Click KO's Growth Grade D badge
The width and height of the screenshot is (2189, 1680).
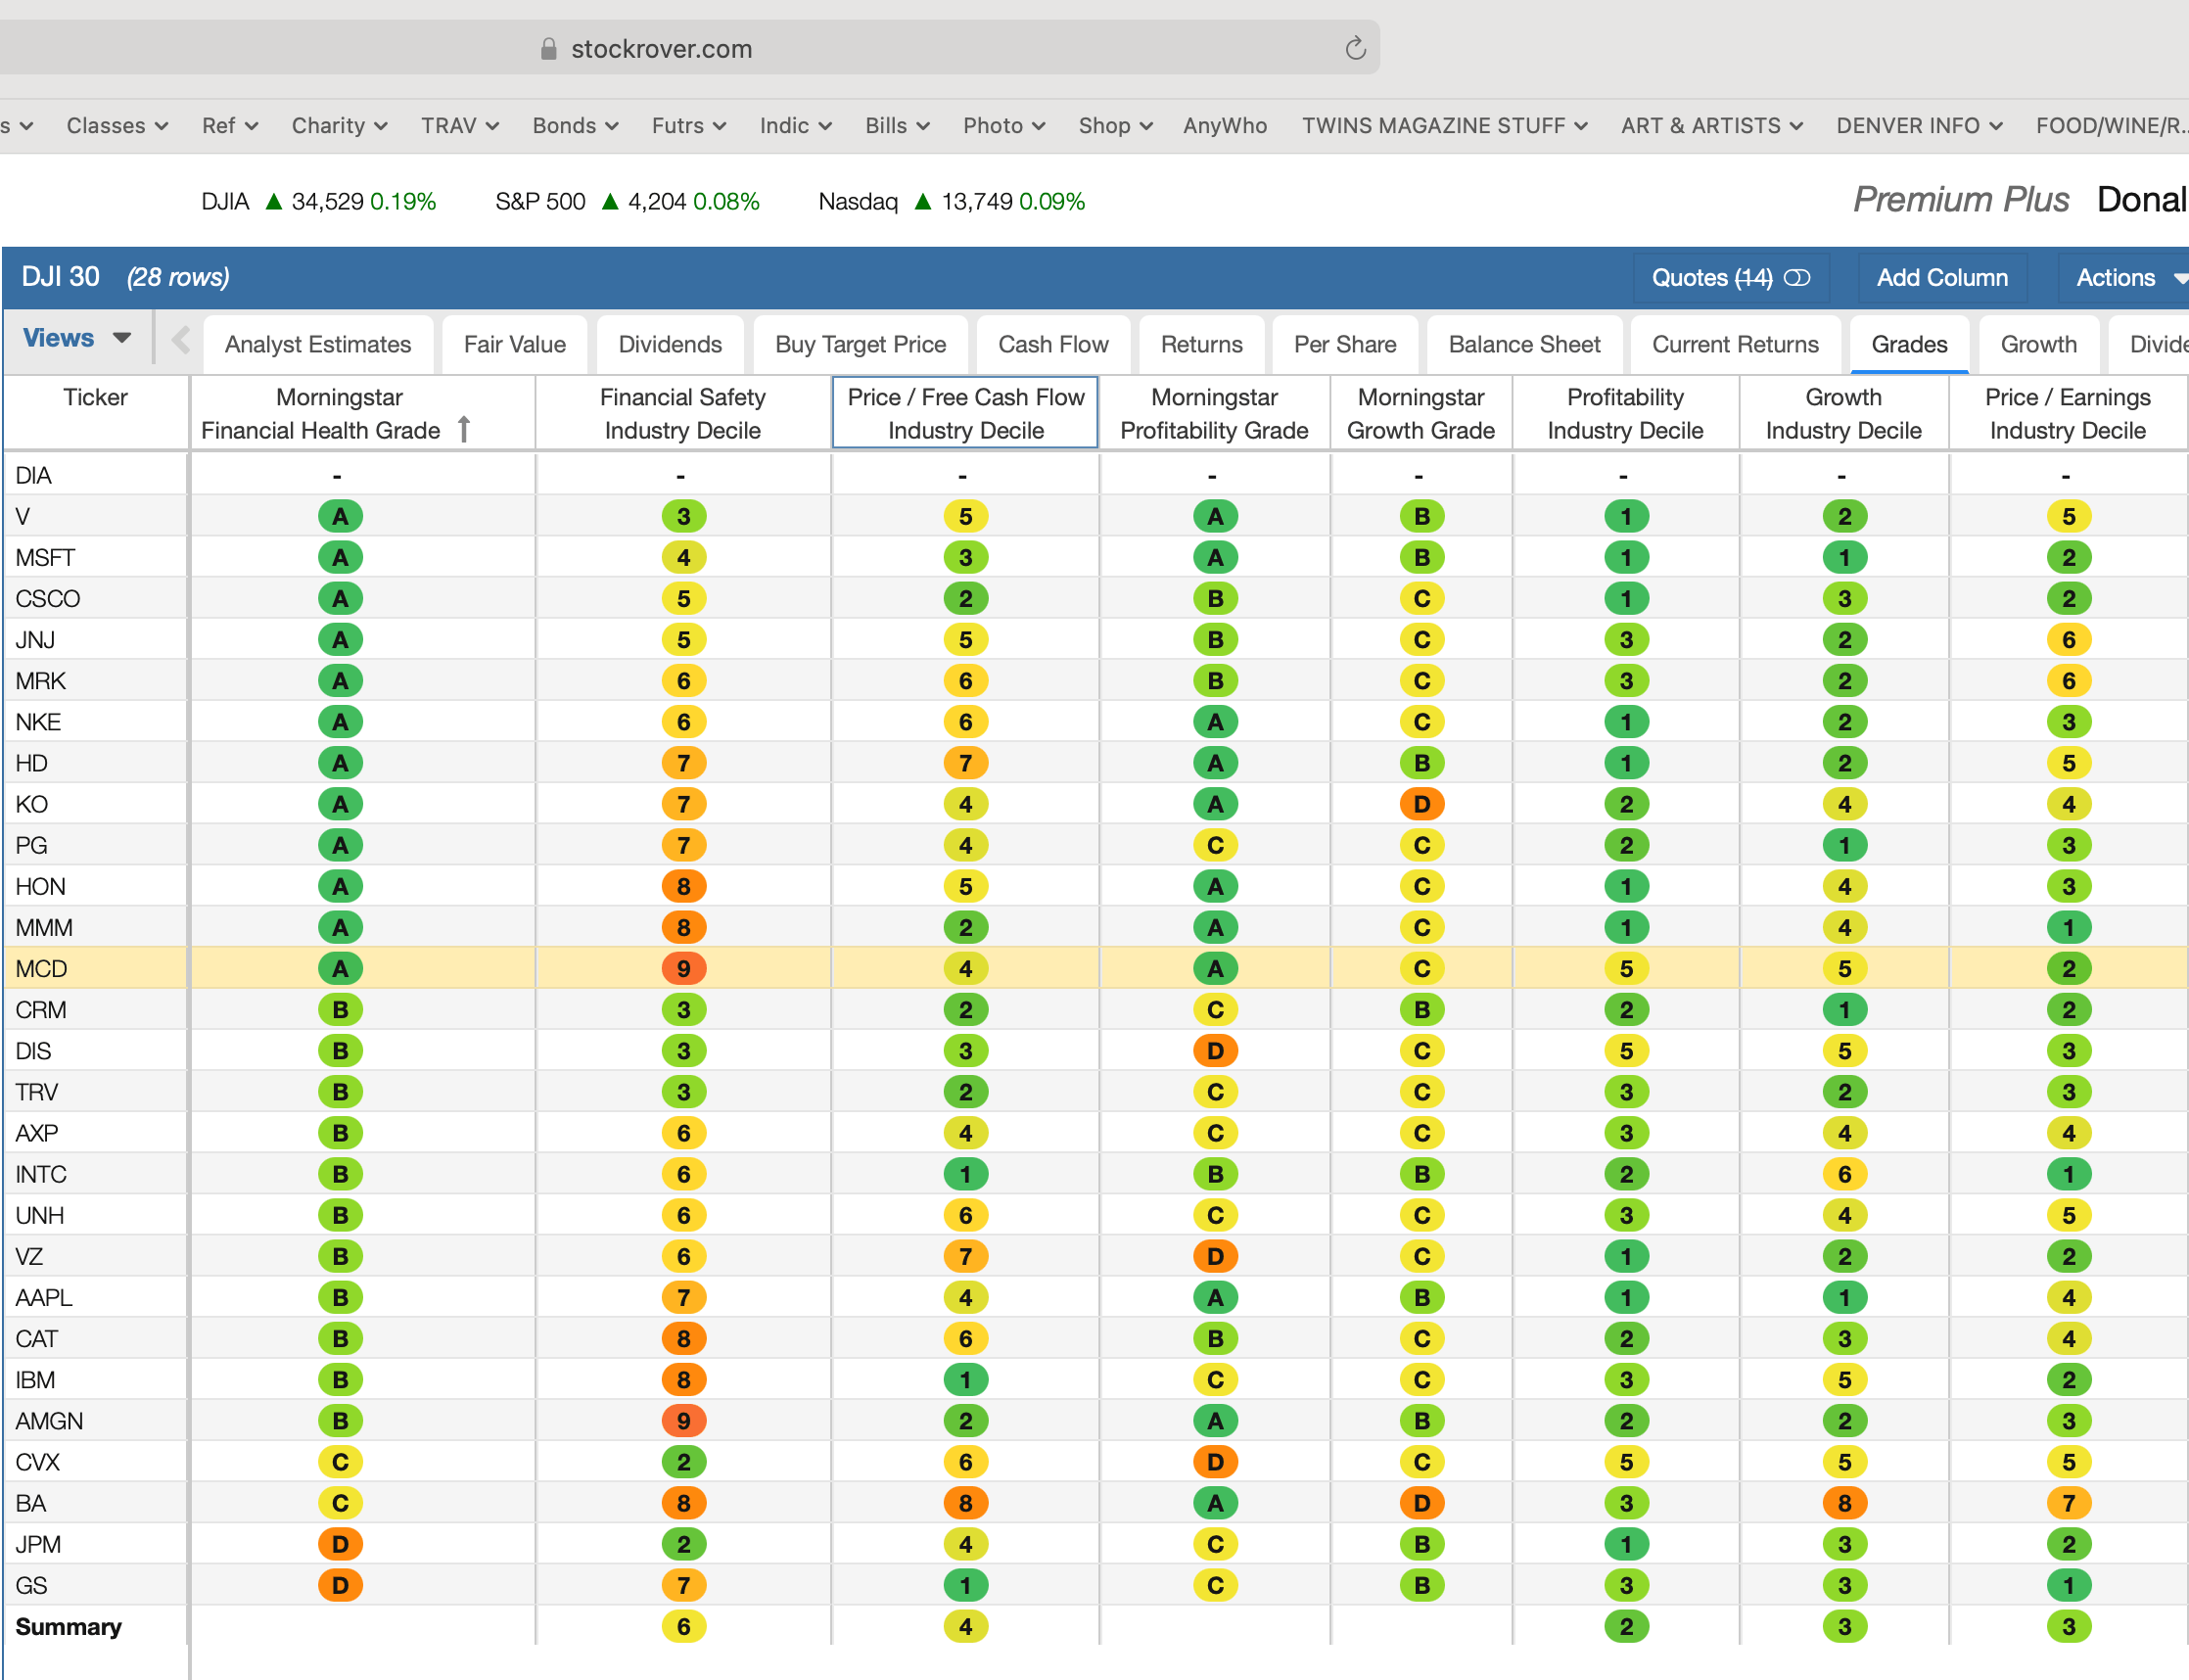[x=1421, y=805]
